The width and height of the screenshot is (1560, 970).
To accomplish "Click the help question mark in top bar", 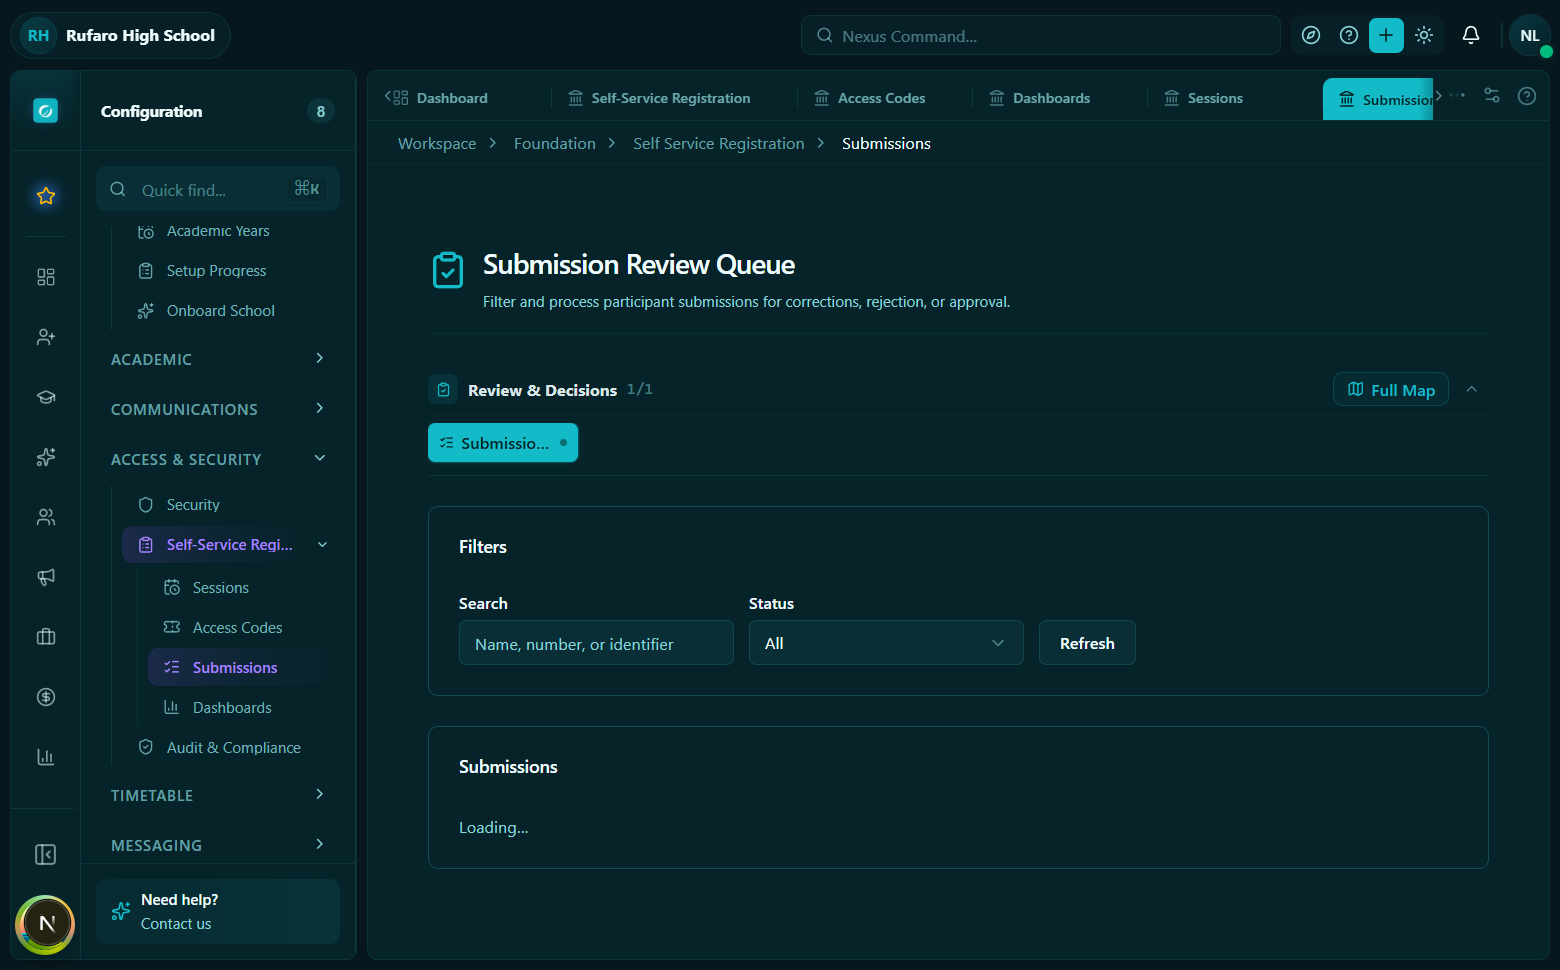I will click(x=1349, y=35).
